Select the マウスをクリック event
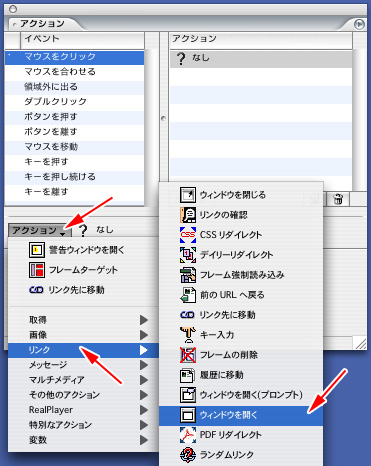Image resolution: width=371 pixels, height=466 pixels. [x=75, y=57]
